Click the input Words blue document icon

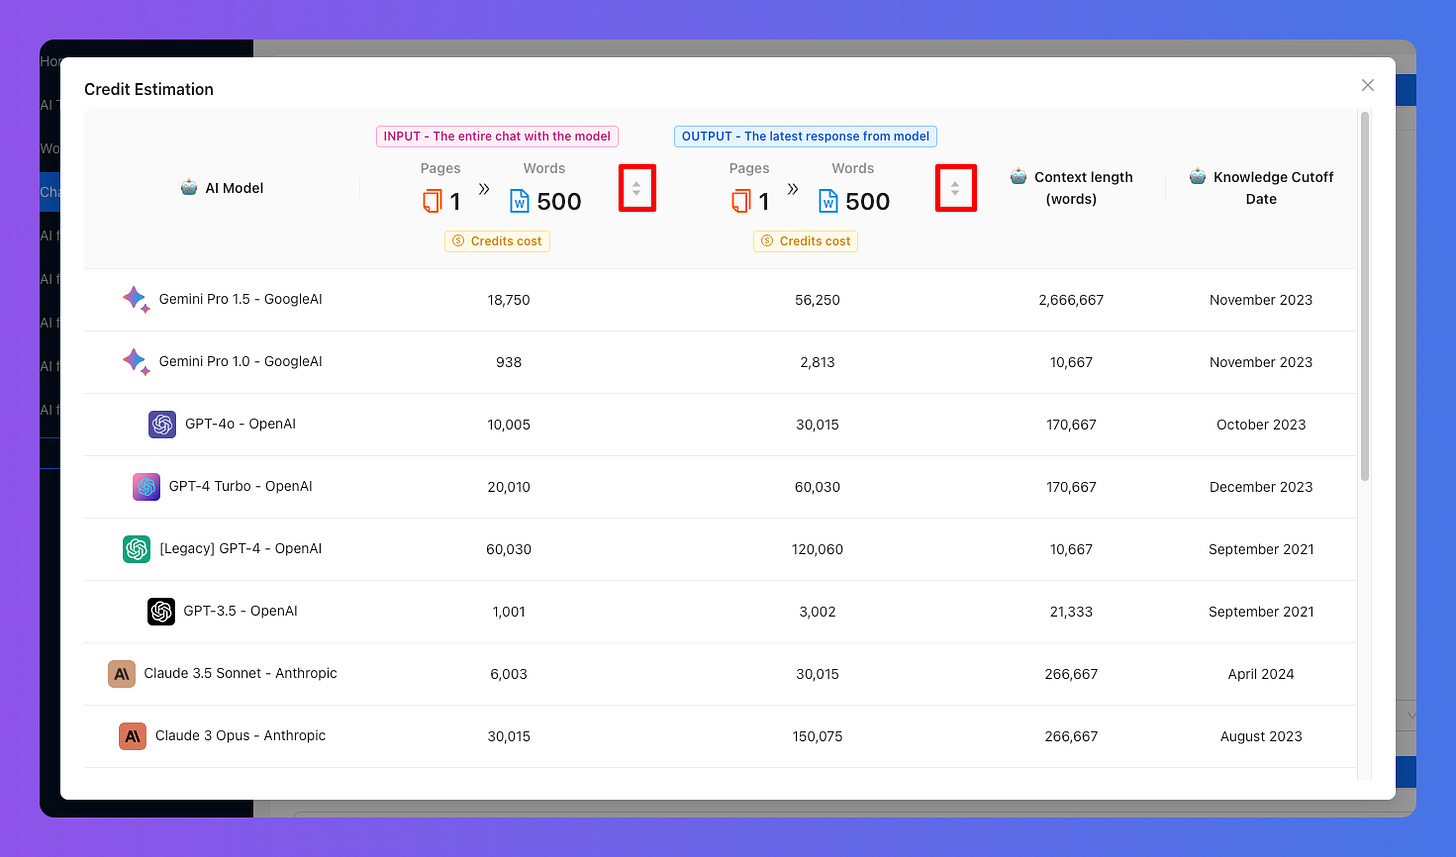(520, 201)
